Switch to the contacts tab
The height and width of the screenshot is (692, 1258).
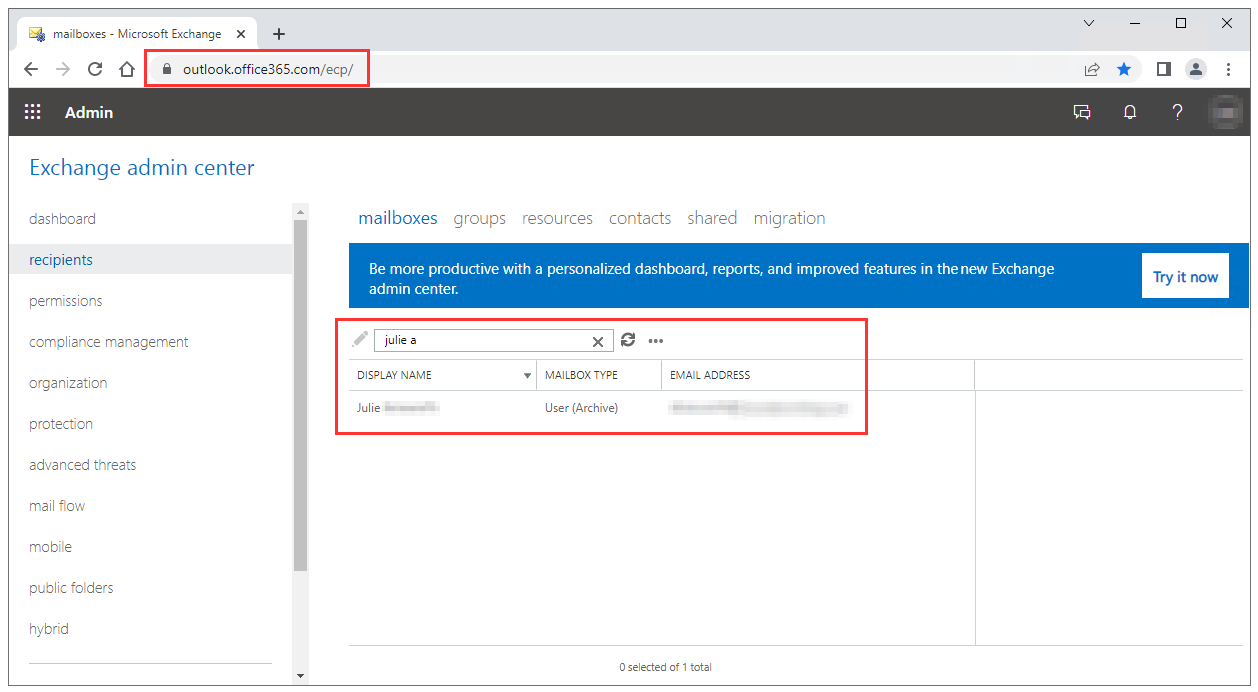(x=640, y=218)
